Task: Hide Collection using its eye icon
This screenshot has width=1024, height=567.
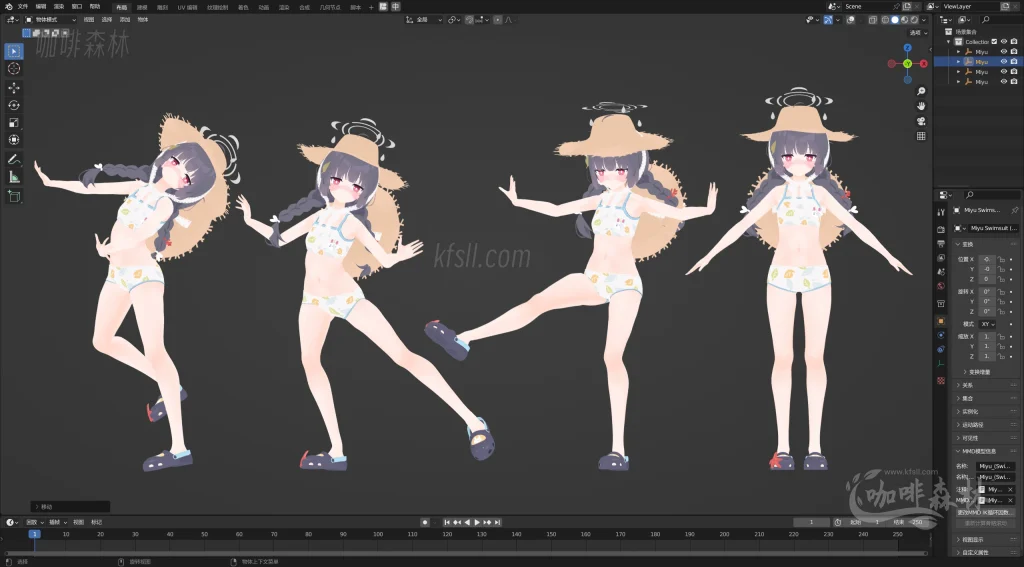Action: tap(1004, 42)
